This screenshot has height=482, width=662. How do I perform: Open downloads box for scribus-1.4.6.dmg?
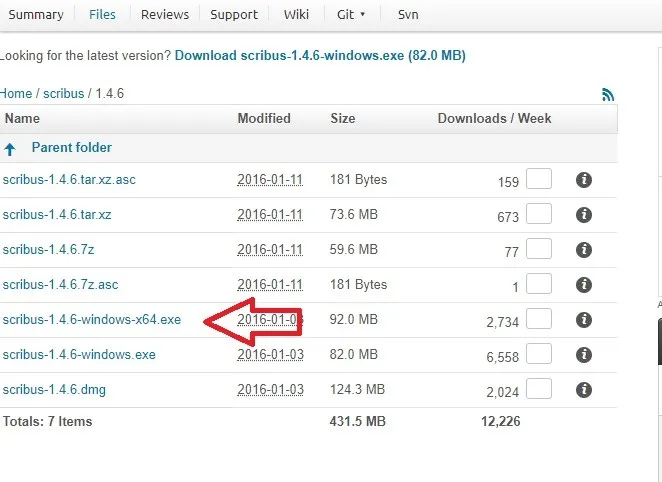[539, 389]
